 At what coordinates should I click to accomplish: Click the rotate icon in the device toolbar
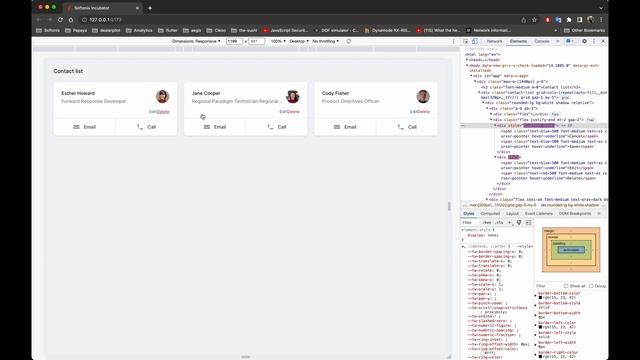349,41
